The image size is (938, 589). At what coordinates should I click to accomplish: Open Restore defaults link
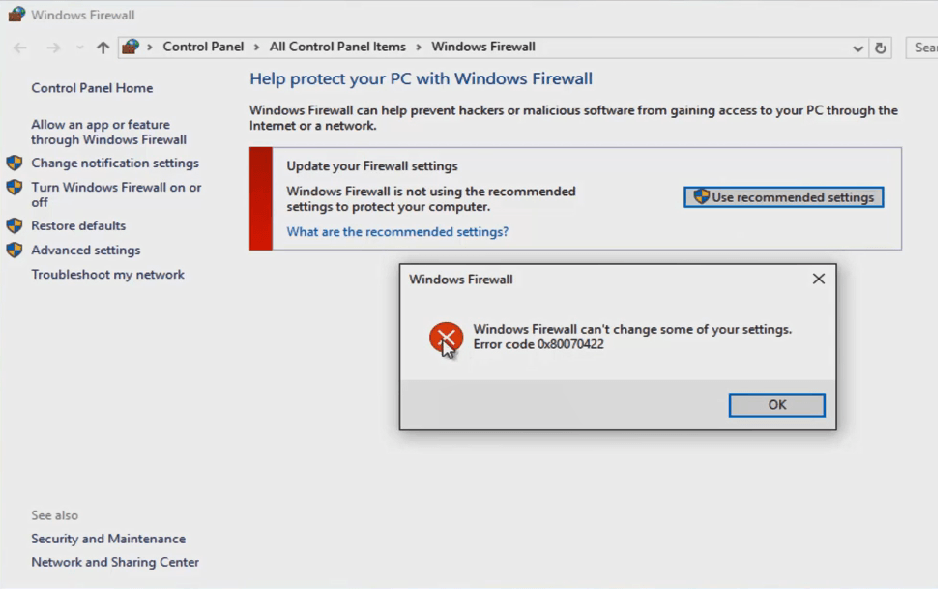[x=78, y=225]
